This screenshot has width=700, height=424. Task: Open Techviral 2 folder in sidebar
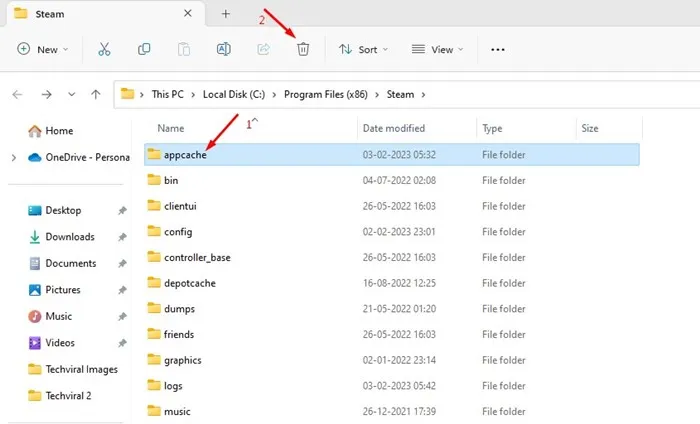click(x=59, y=395)
